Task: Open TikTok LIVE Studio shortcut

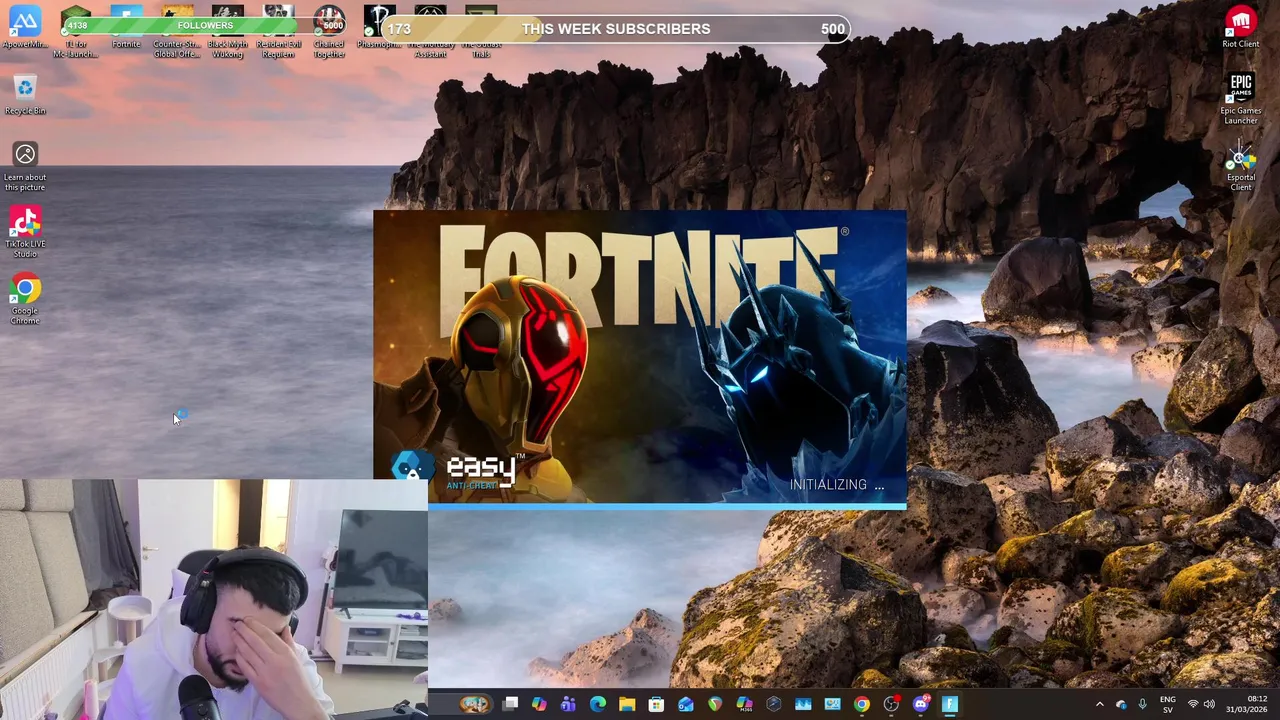Action: click(x=25, y=232)
